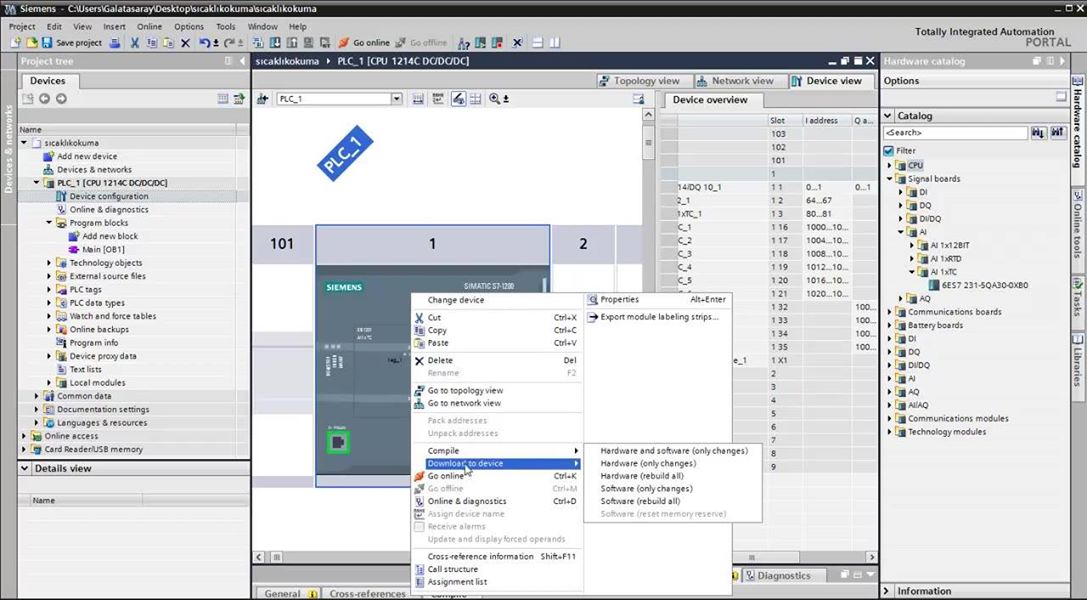
Task: Collapse Signal boards folder in catalog
Action: click(x=889, y=179)
